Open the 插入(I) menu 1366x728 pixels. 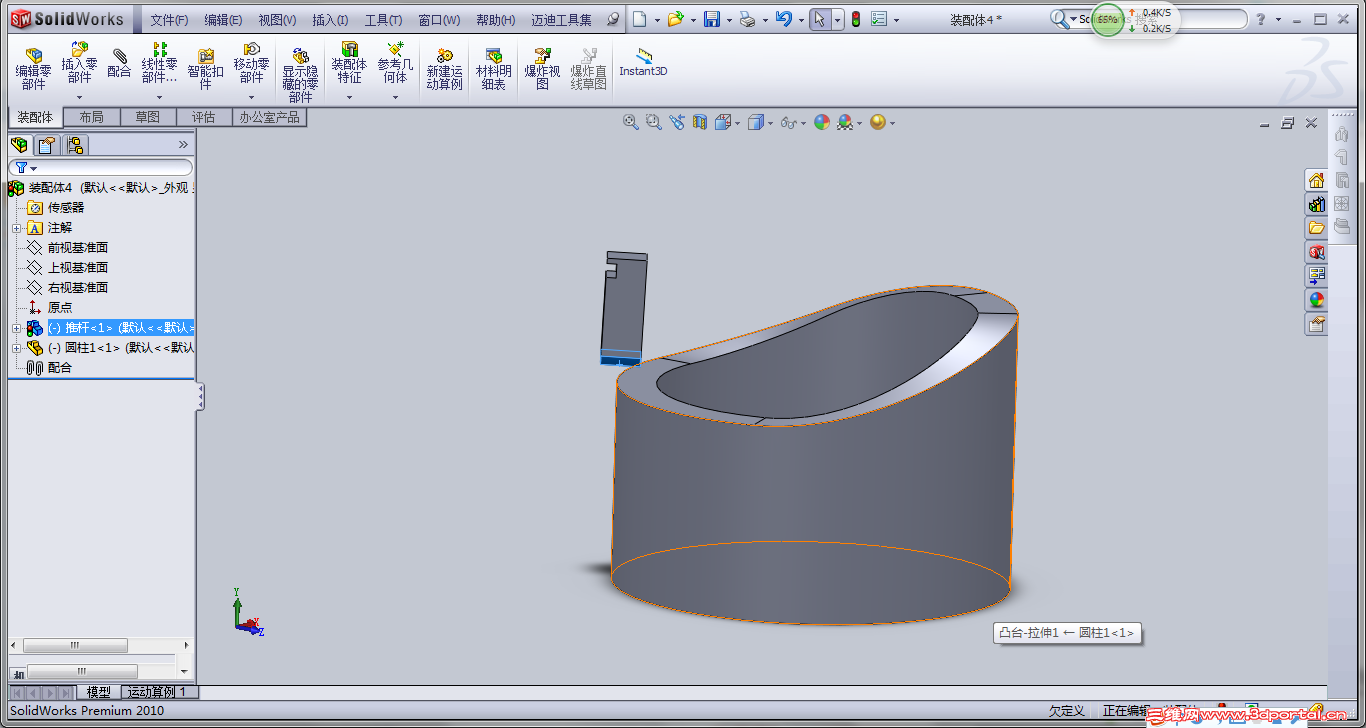point(330,20)
